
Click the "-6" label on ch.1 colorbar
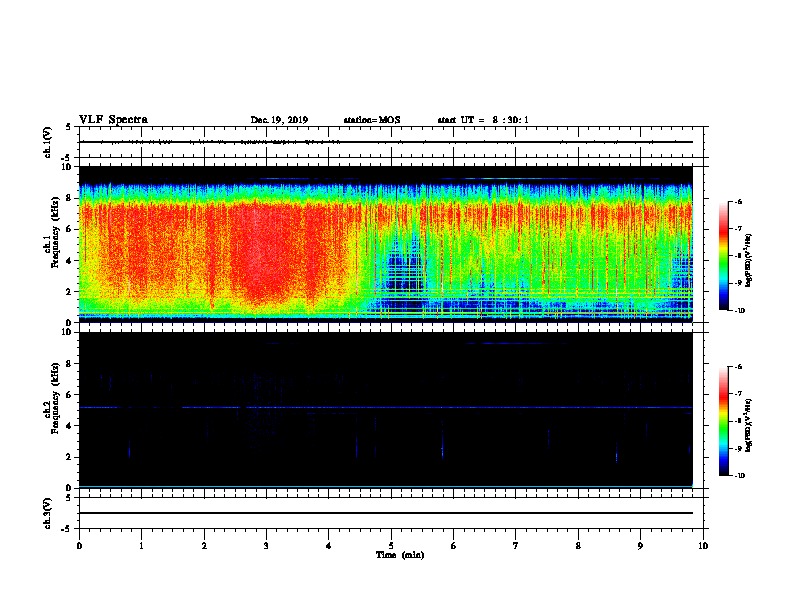pos(738,202)
